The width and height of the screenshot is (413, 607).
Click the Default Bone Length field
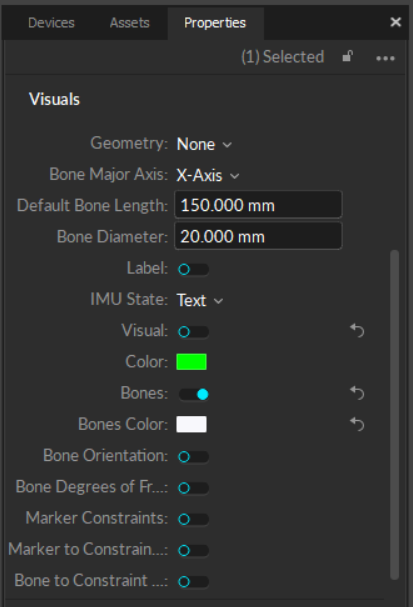258,205
